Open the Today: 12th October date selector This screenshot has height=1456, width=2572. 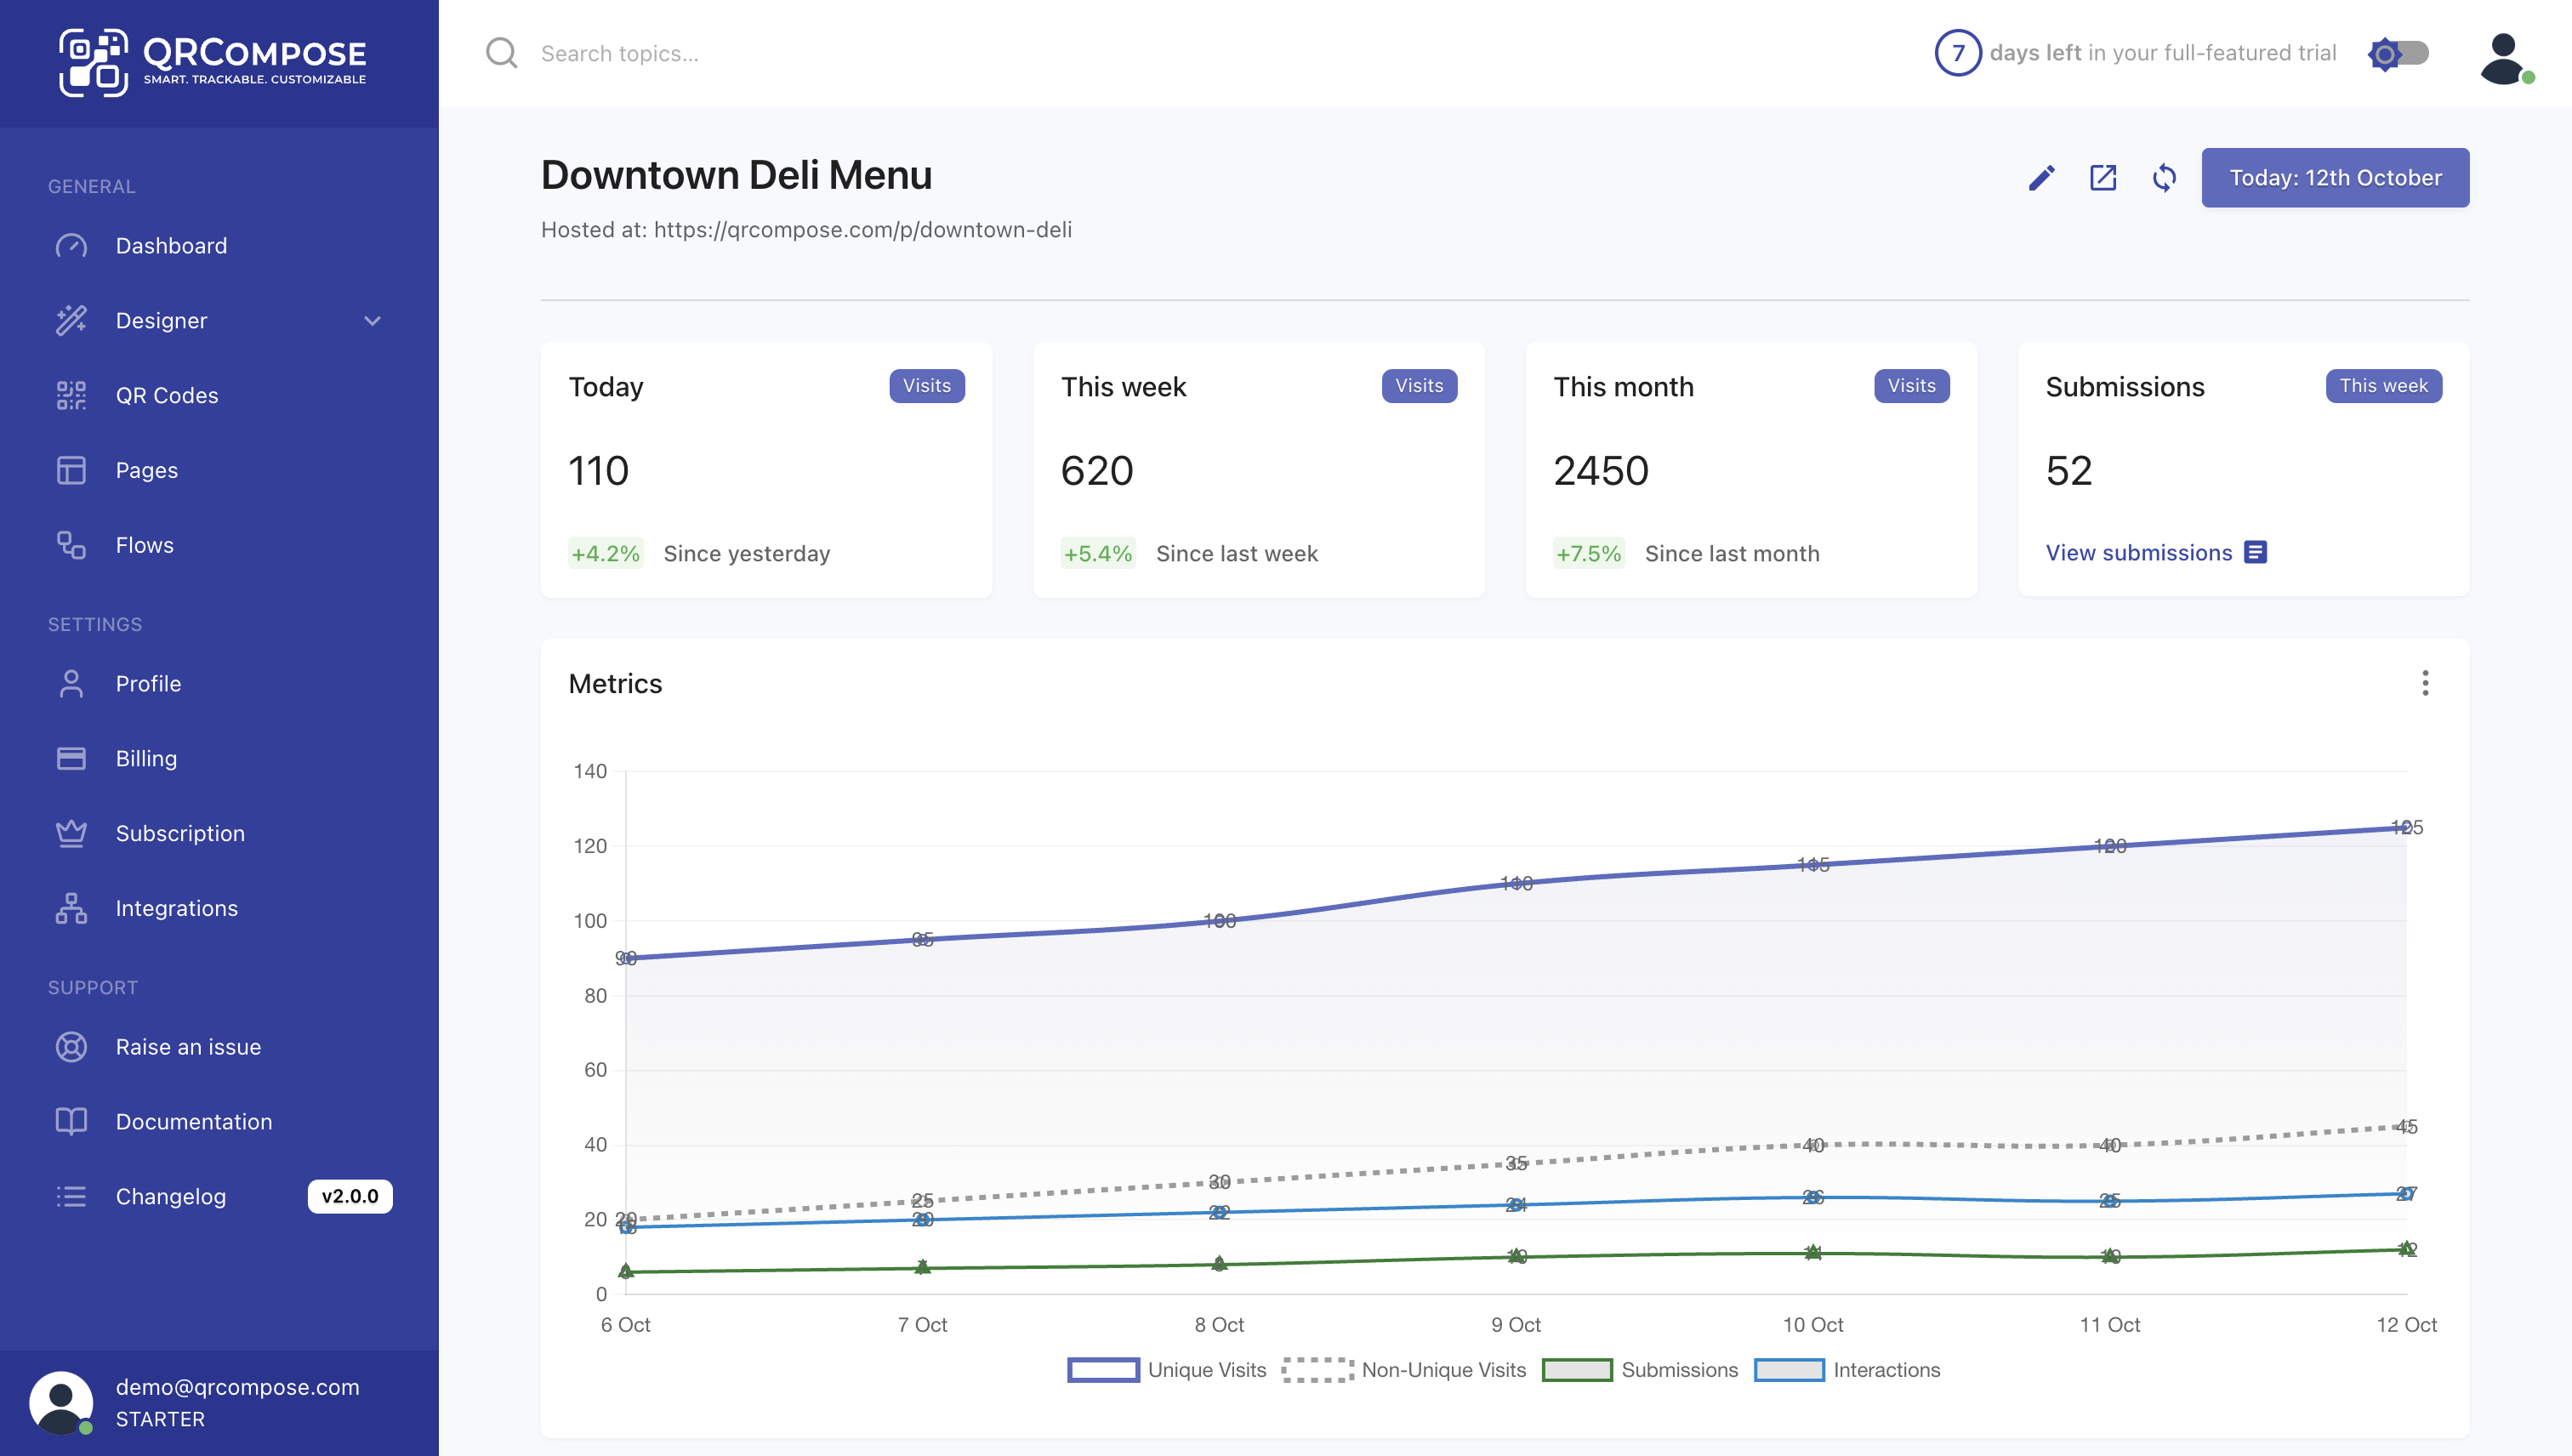click(2335, 177)
